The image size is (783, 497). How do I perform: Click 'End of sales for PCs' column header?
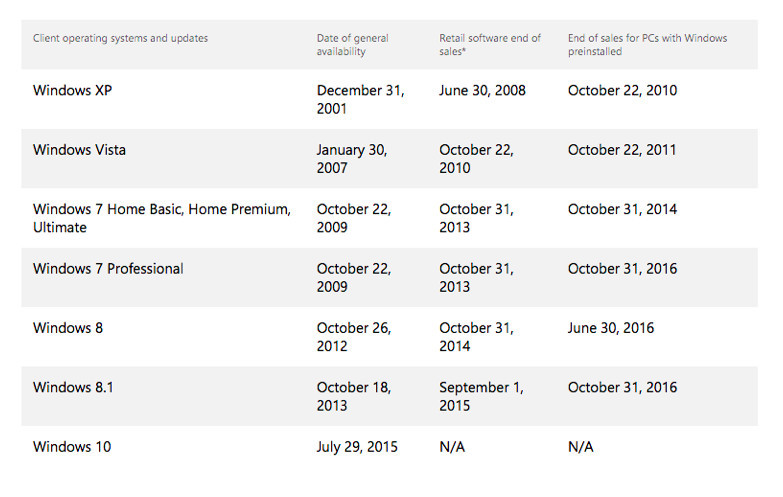tap(647, 45)
